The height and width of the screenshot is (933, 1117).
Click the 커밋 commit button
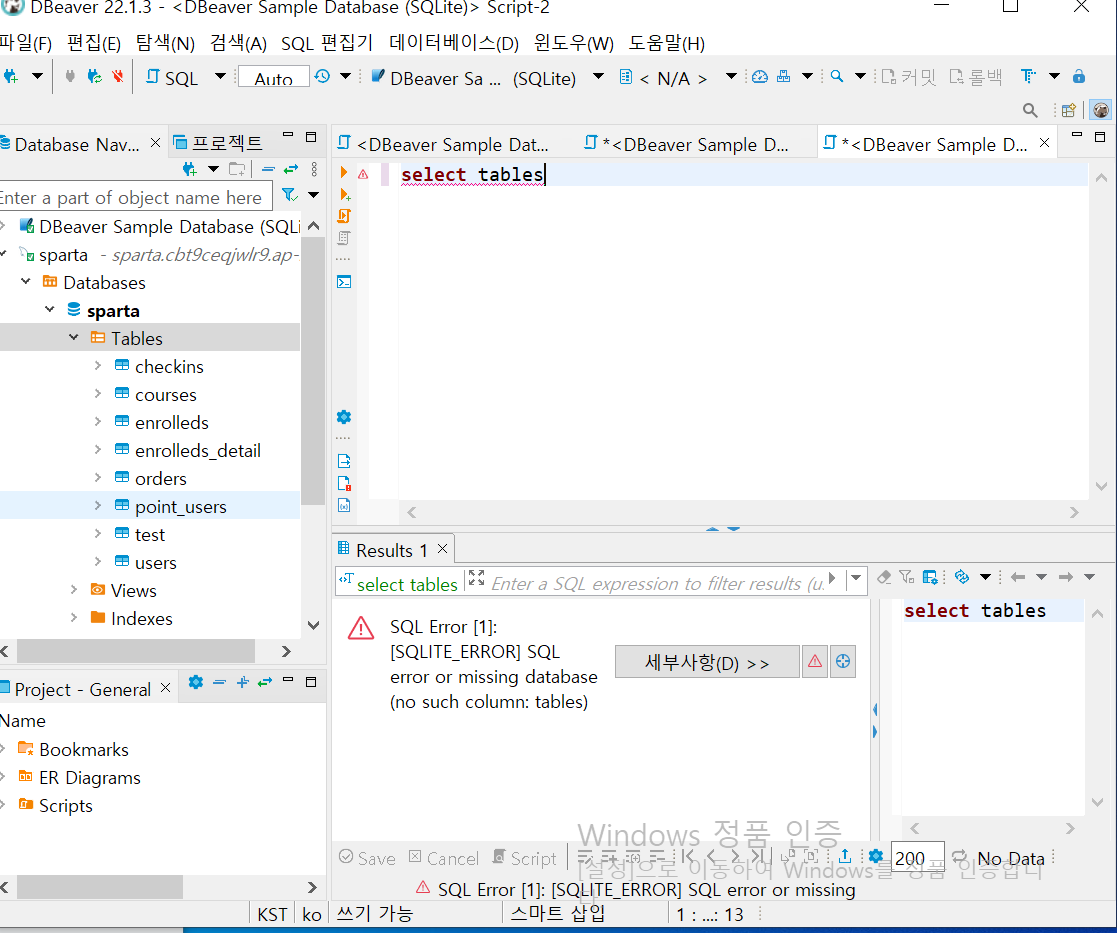point(909,77)
